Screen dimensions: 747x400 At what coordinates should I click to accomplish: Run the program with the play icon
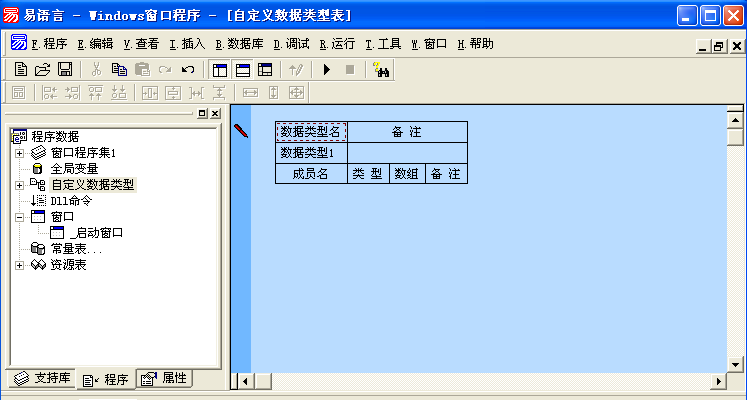(326, 69)
